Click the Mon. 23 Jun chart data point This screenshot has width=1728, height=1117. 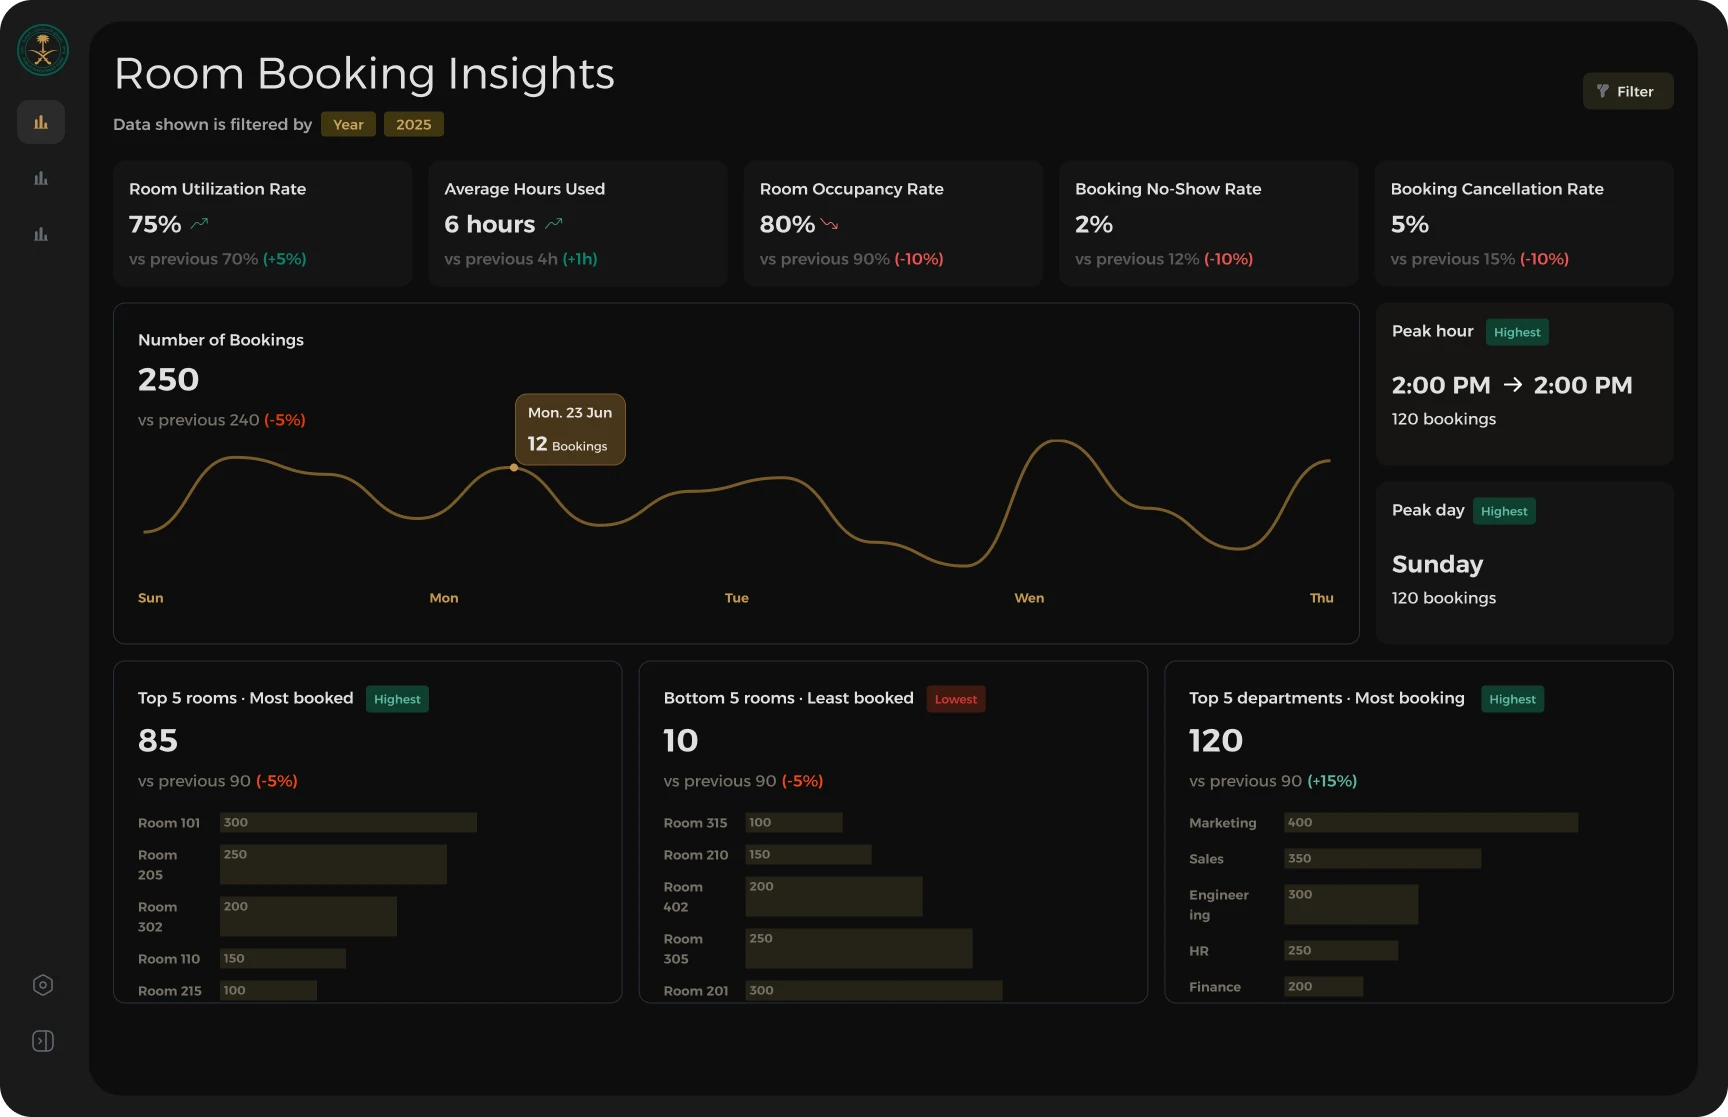(514, 467)
